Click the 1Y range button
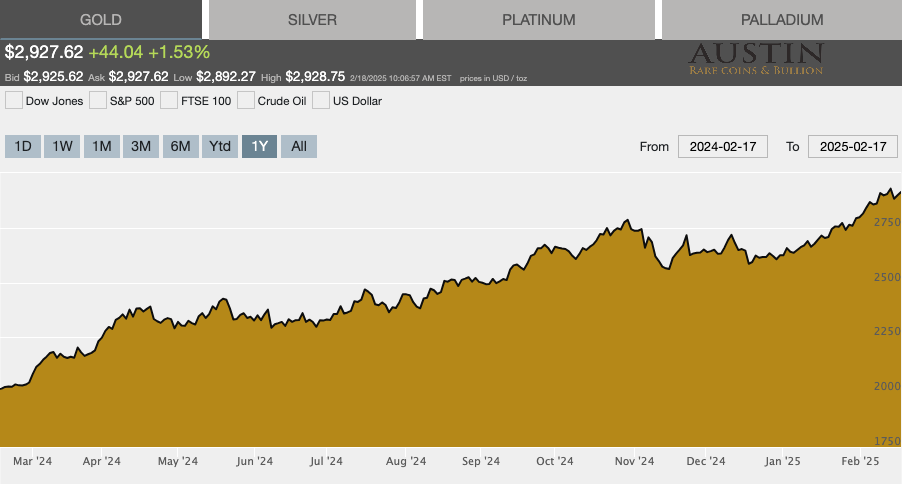The width and height of the screenshot is (902, 484). [260, 146]
